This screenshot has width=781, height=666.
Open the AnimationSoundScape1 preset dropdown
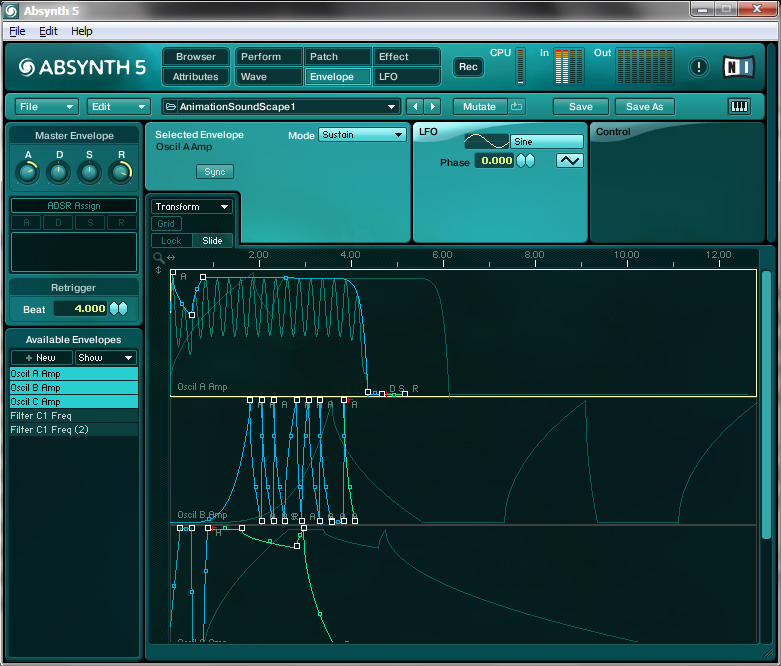281,107
